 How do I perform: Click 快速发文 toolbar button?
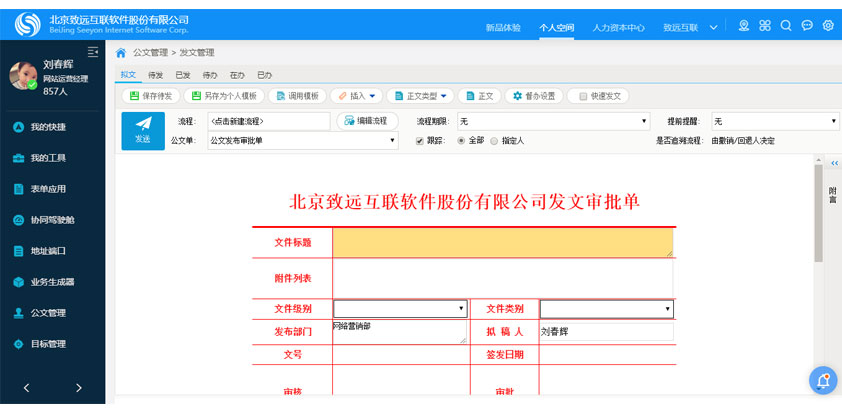point(598,96)
